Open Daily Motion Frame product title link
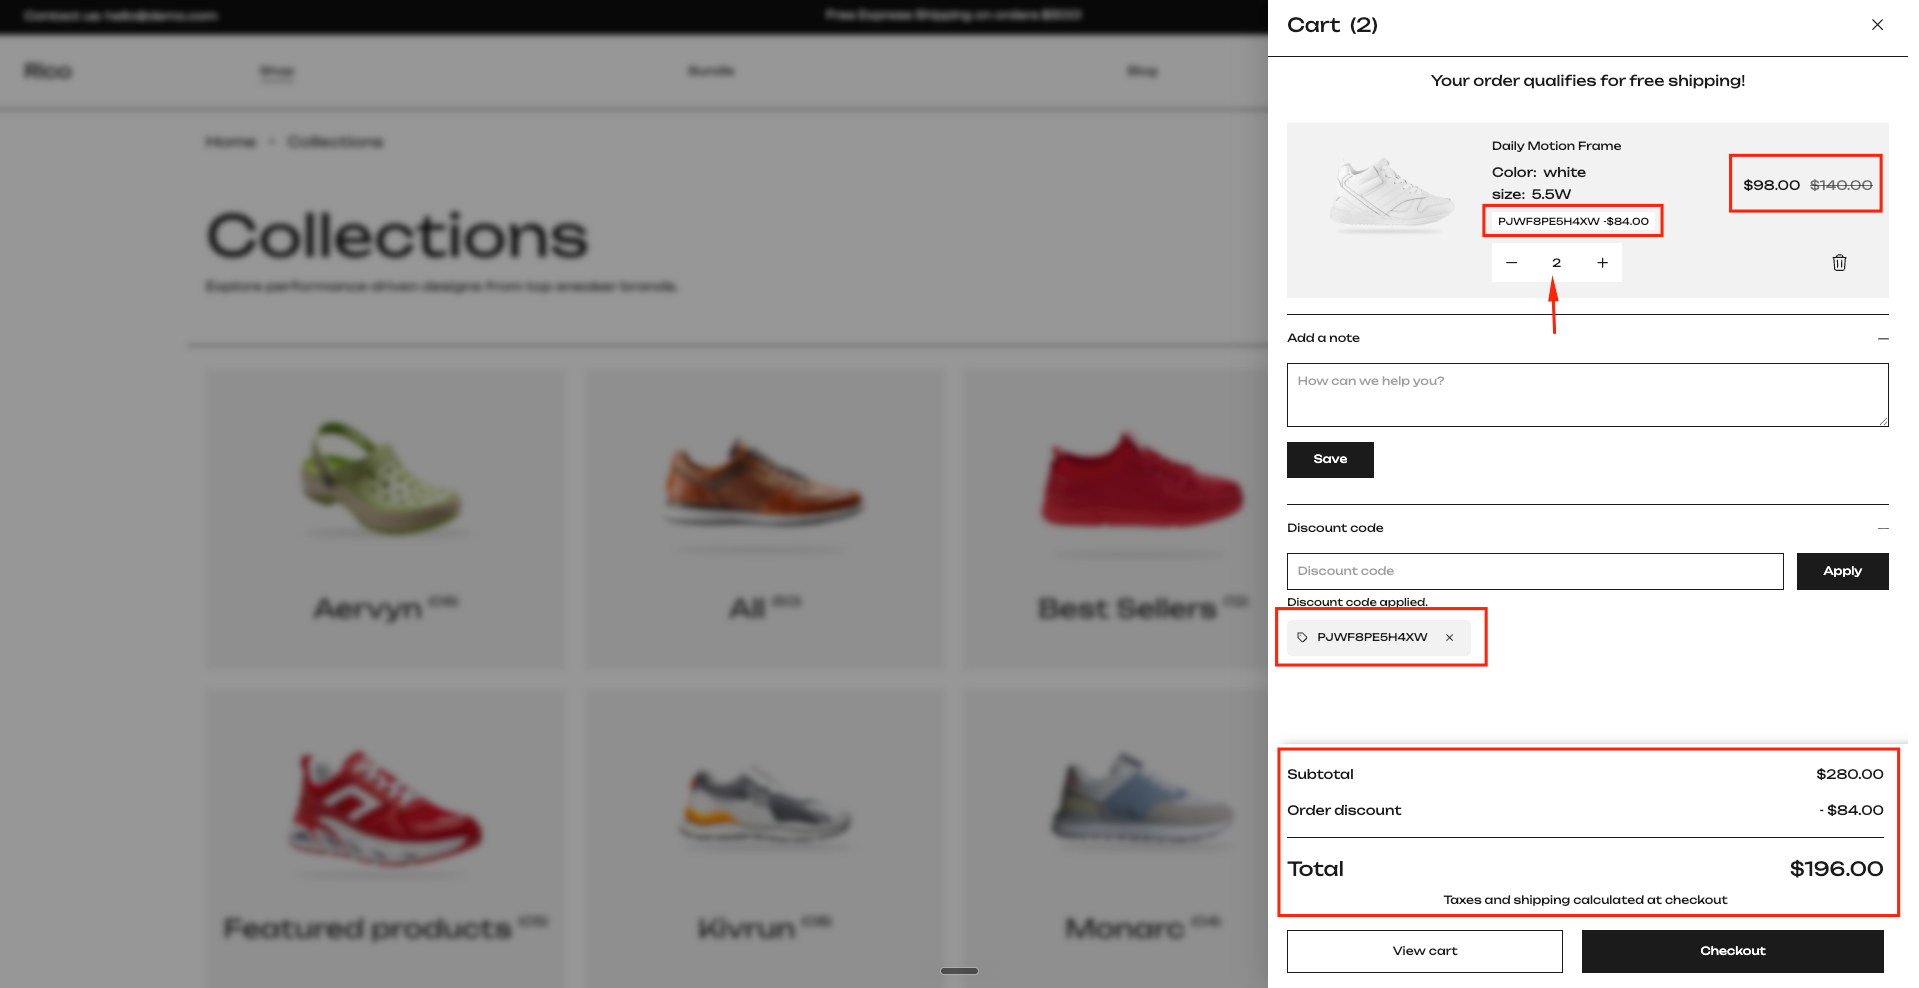Screen dimensions: 1919x988 pos(1556,146)
